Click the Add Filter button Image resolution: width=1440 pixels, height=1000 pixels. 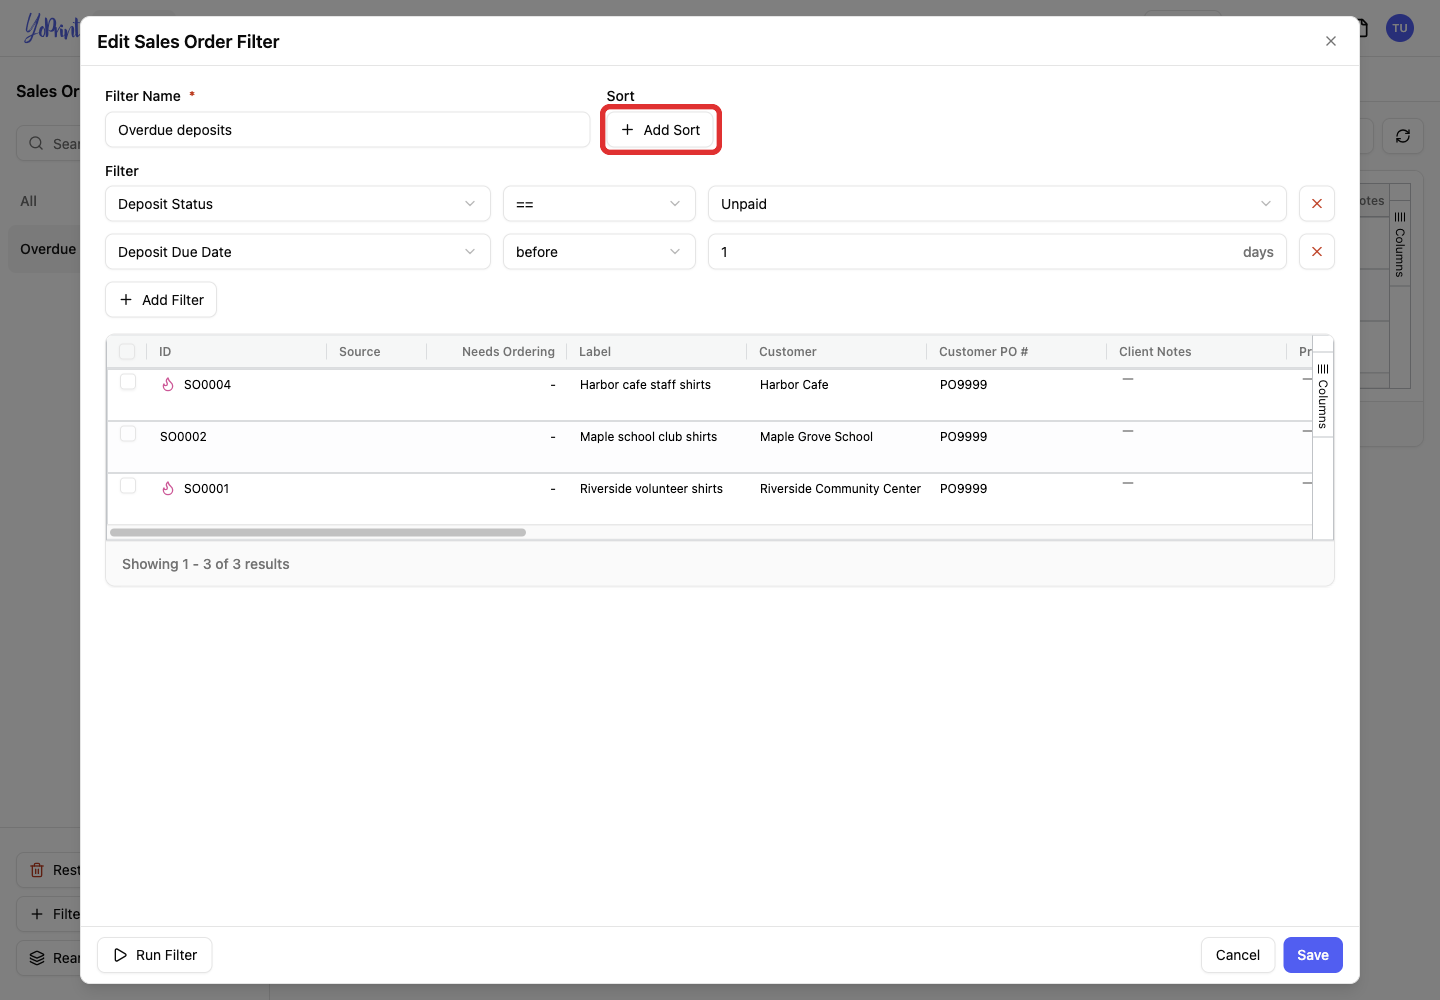161,300
